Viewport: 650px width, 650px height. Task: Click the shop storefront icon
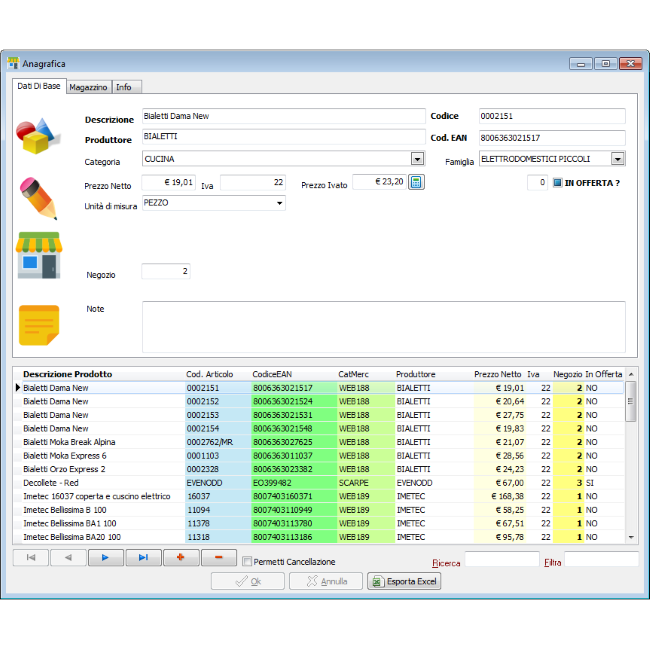[39, 255]
